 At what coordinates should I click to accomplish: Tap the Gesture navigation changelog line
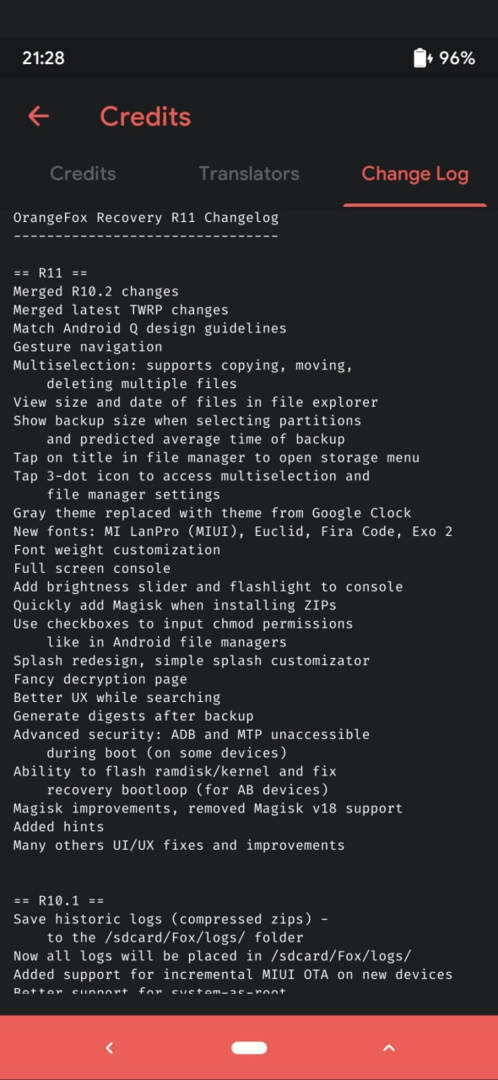[x=87, y=347]
